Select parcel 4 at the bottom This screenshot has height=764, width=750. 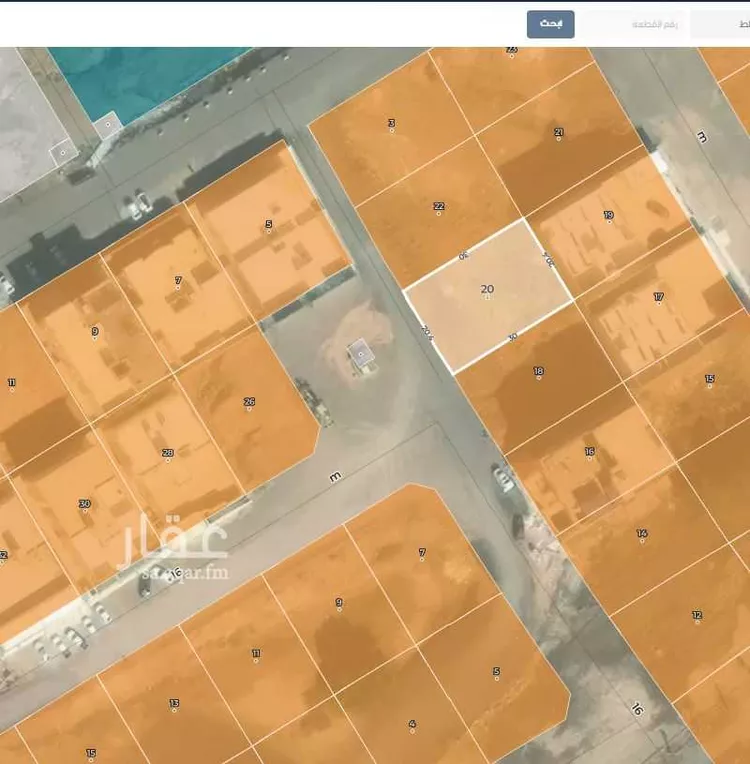[x=412, y=729]
